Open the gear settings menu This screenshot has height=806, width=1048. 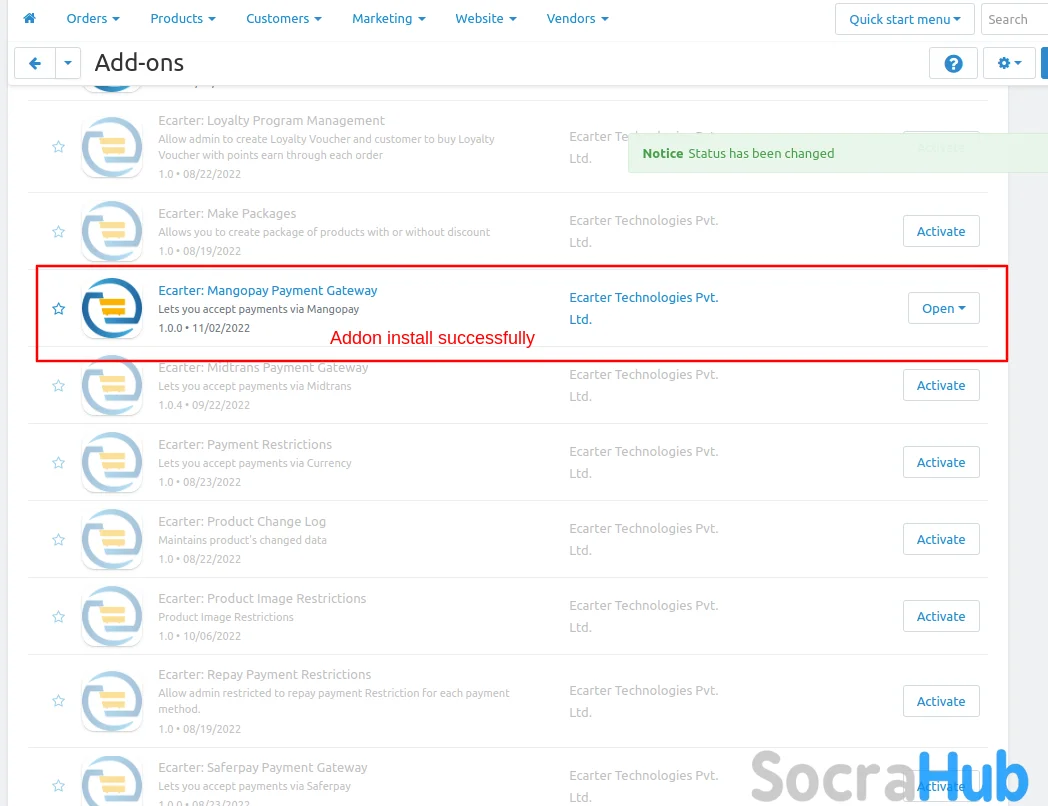(x=1009, y=63)
